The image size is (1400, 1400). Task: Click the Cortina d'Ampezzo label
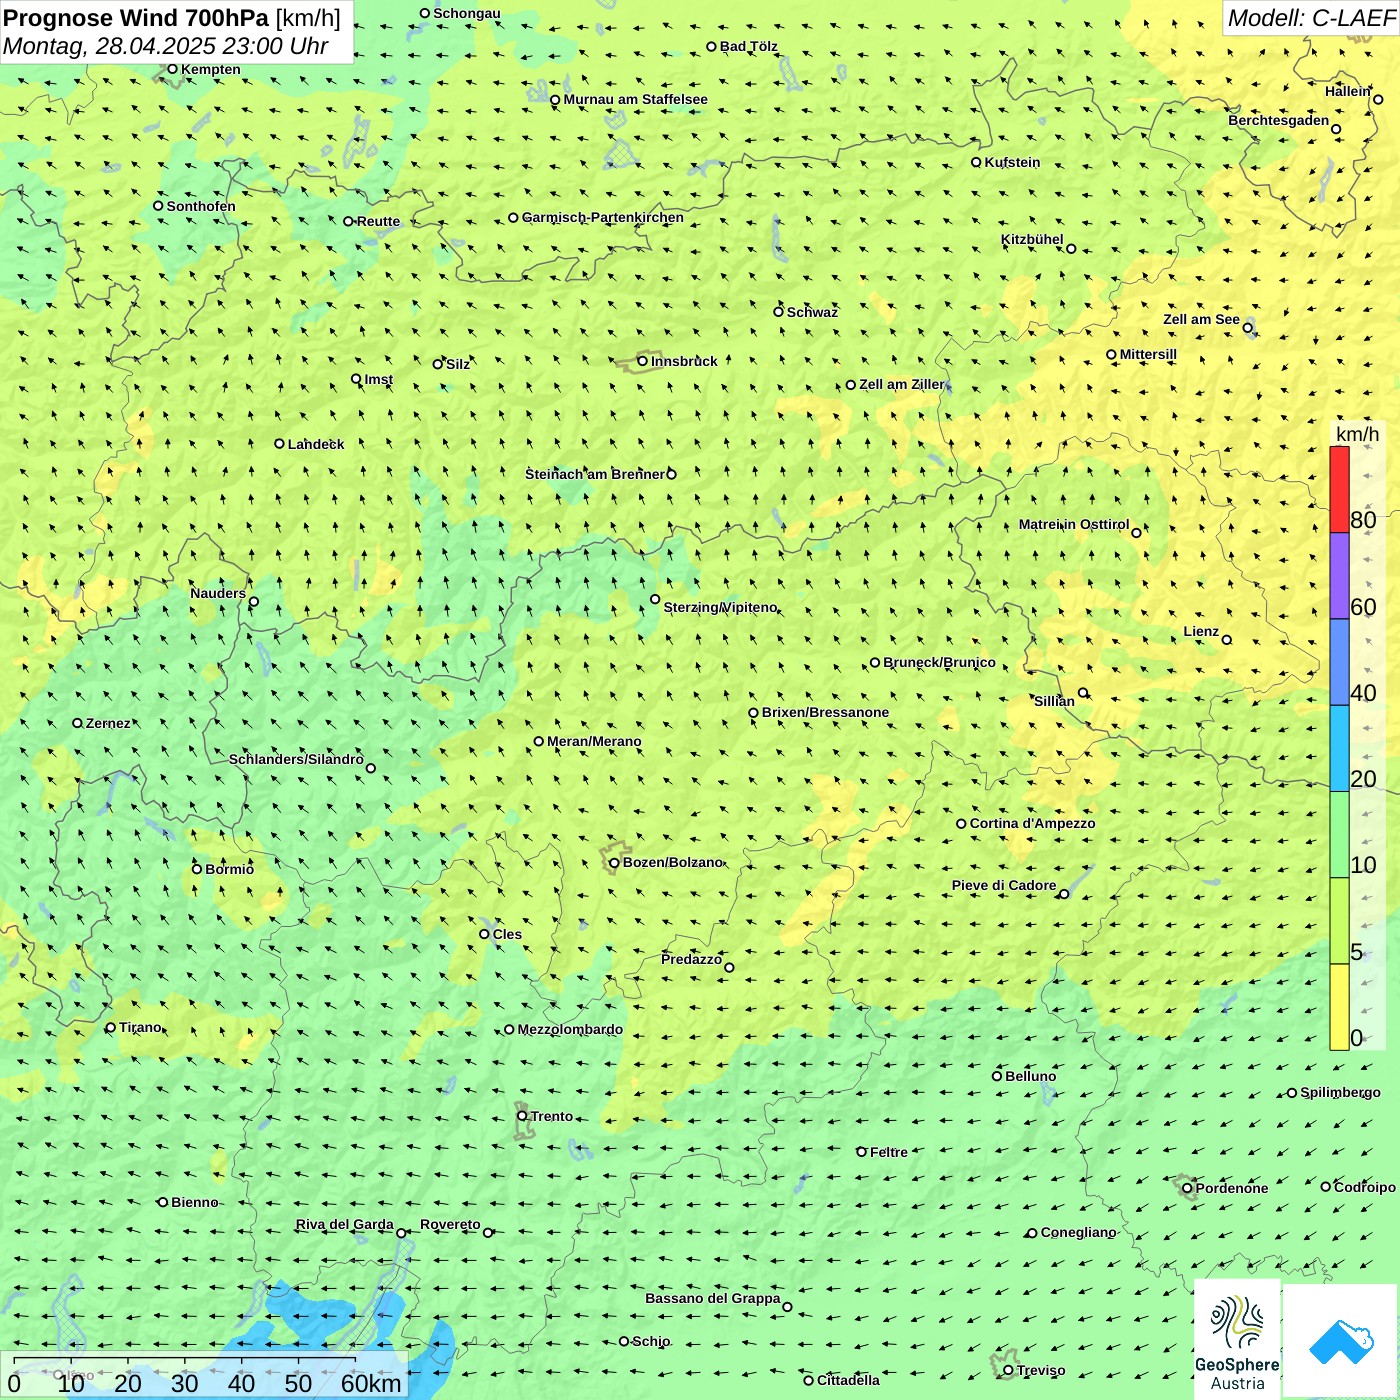pos(1032,823)
